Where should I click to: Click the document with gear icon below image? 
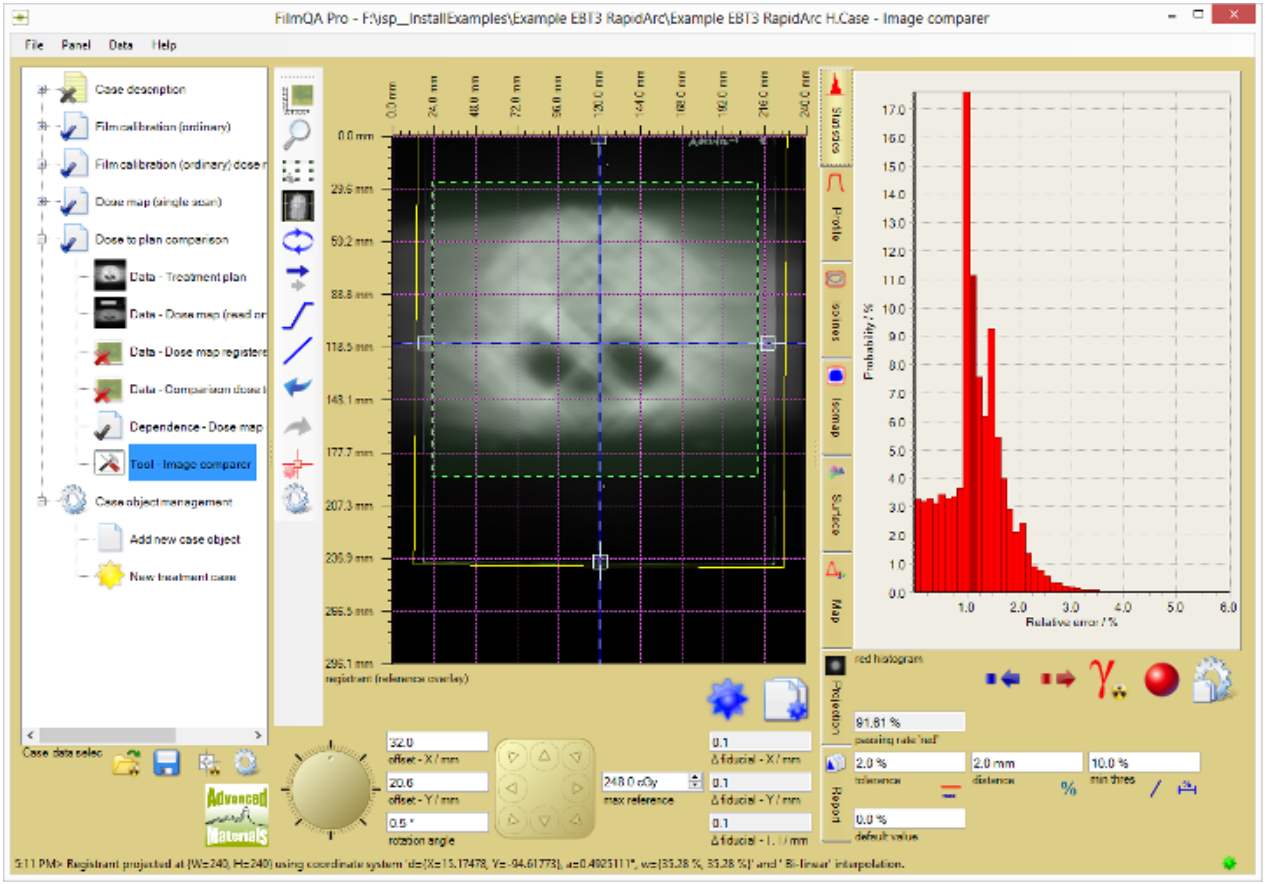(786, 700)
